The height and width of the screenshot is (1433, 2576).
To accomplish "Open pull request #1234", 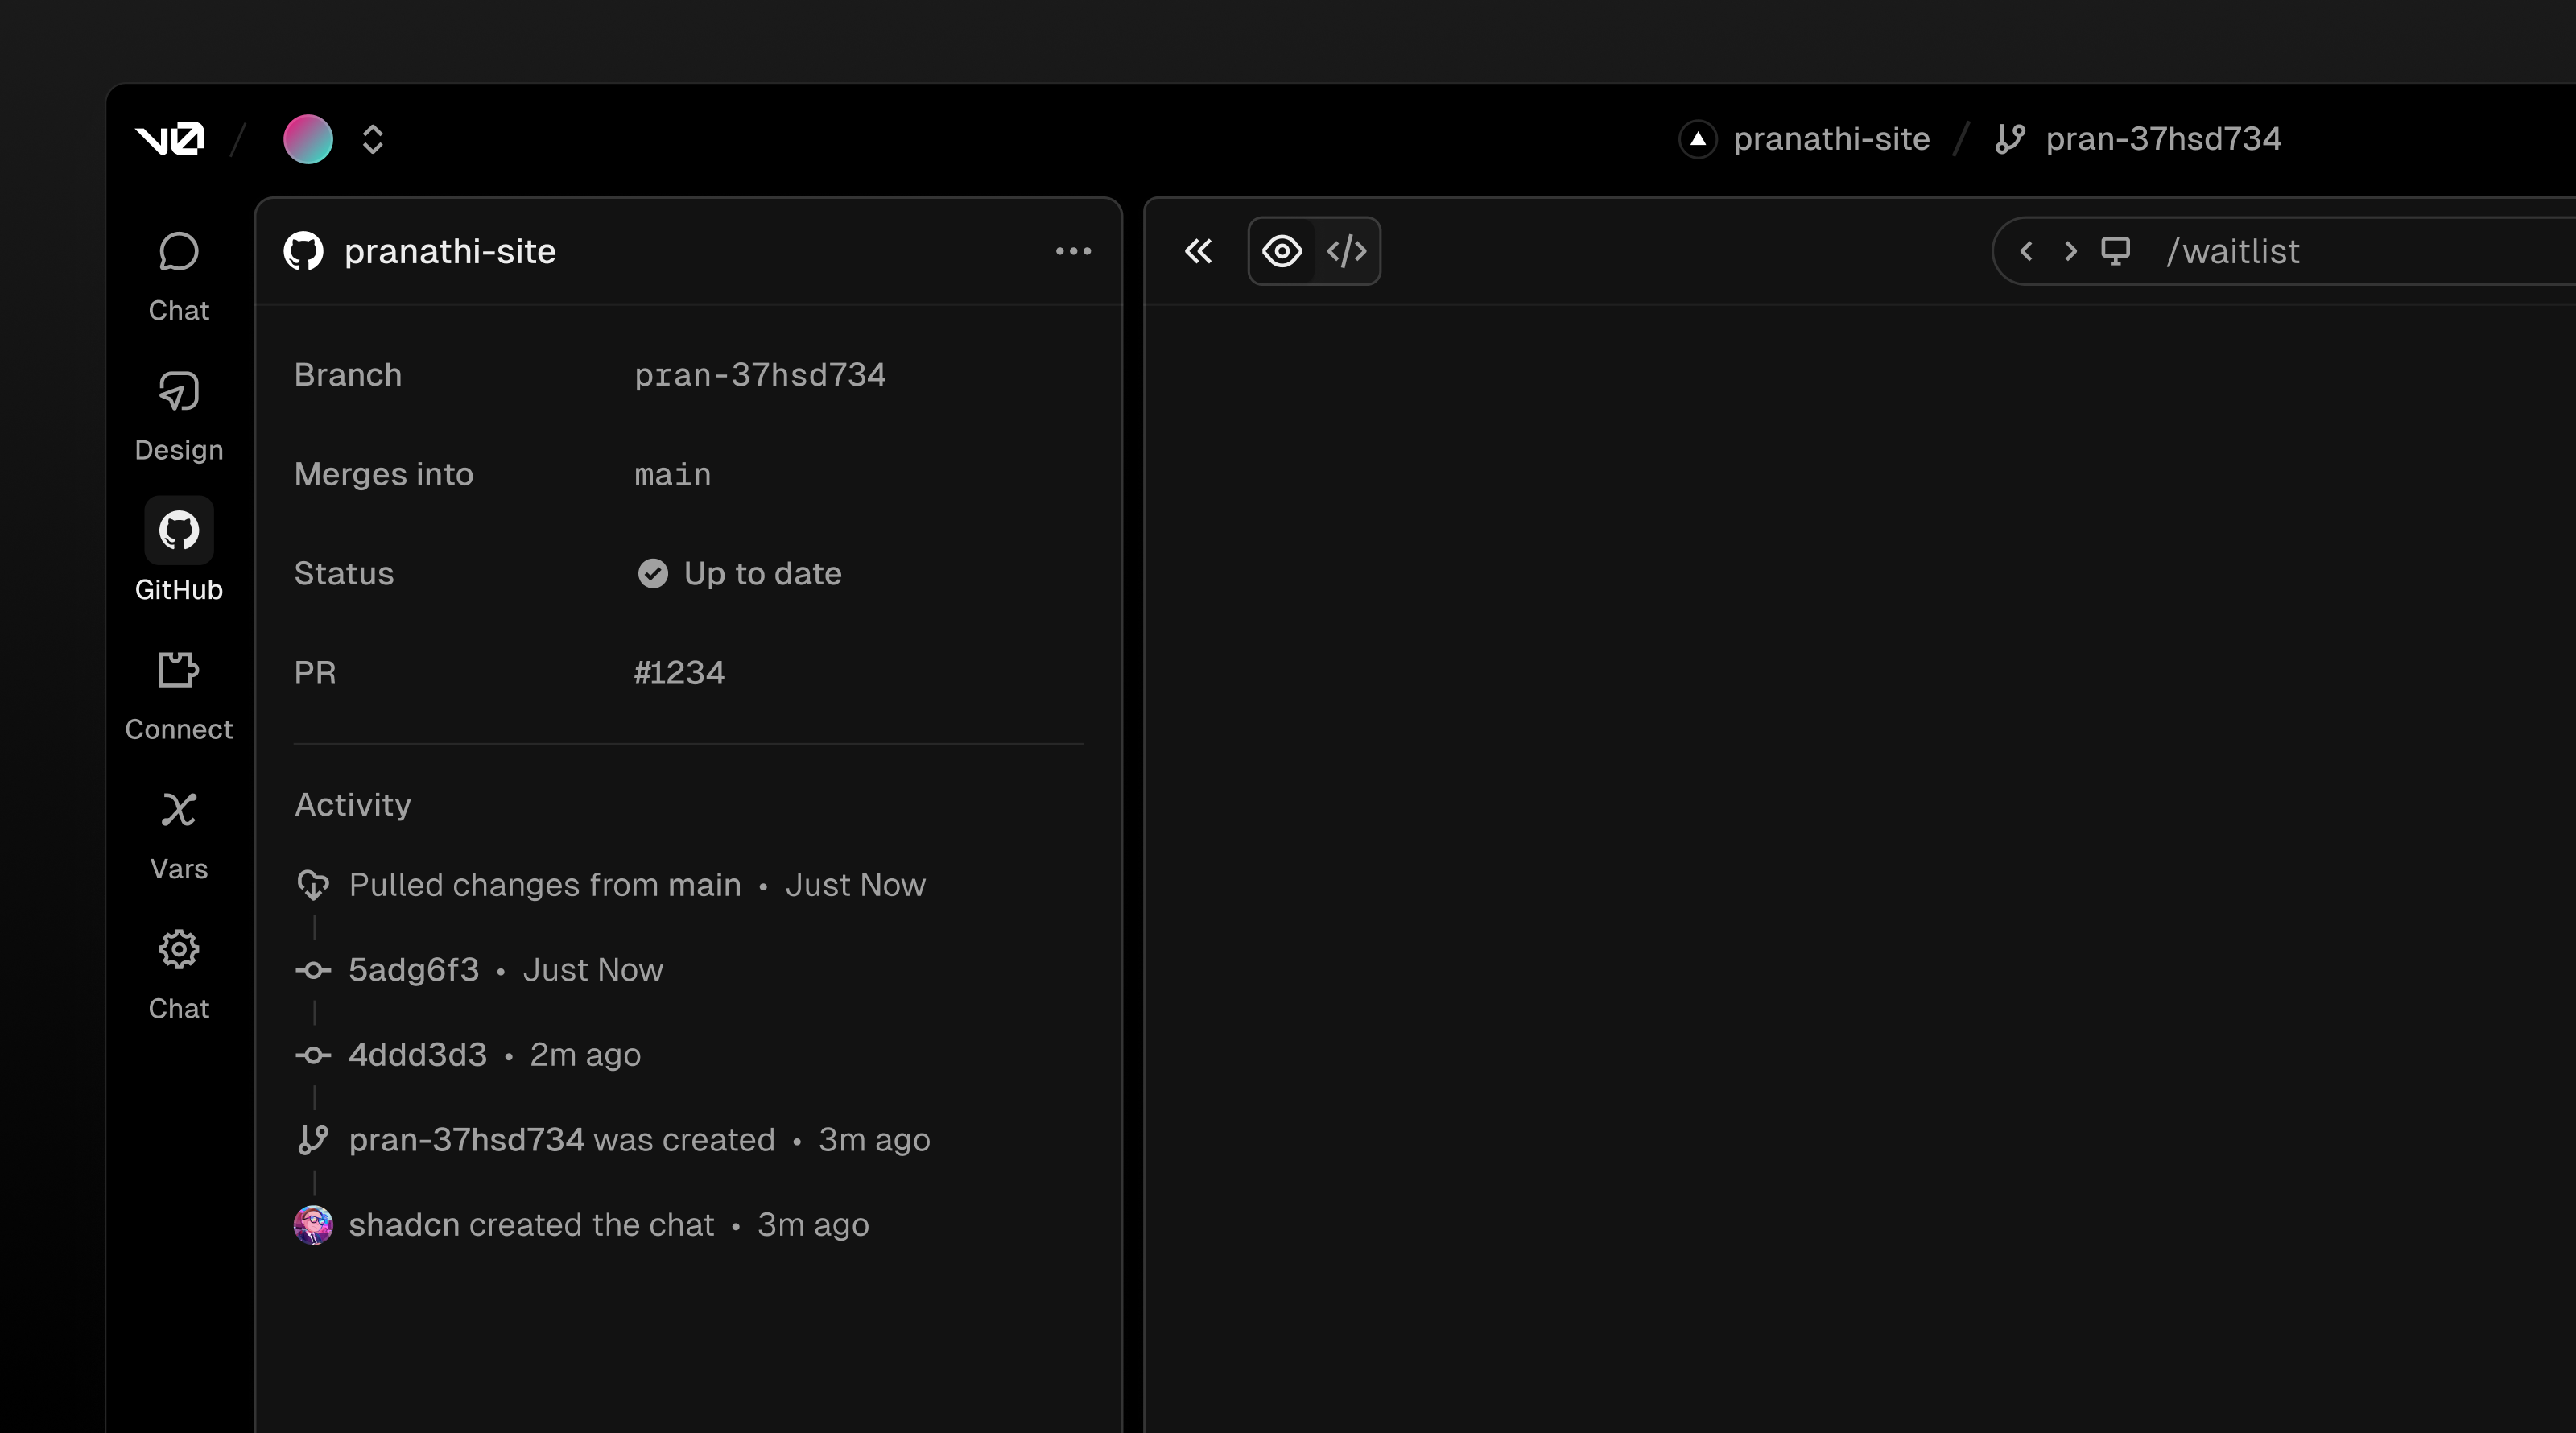I will coord(680,672).
